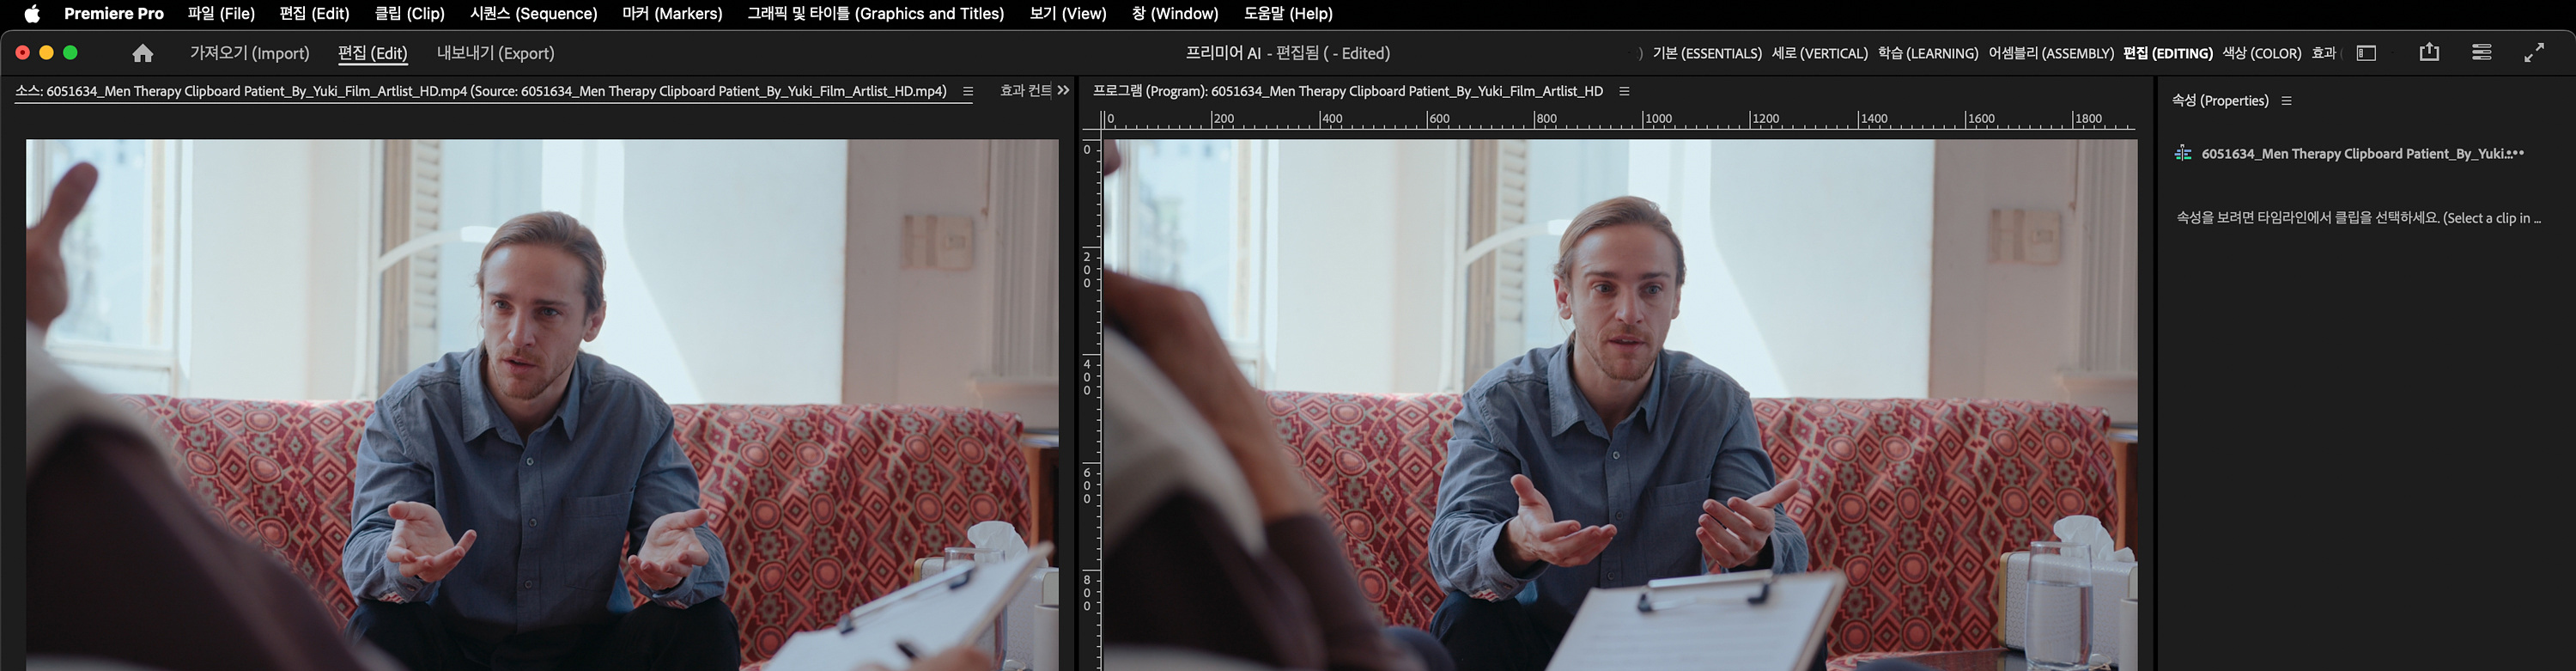
Task: Click the Share/Quick Export icon
Action: point(2429,53)
